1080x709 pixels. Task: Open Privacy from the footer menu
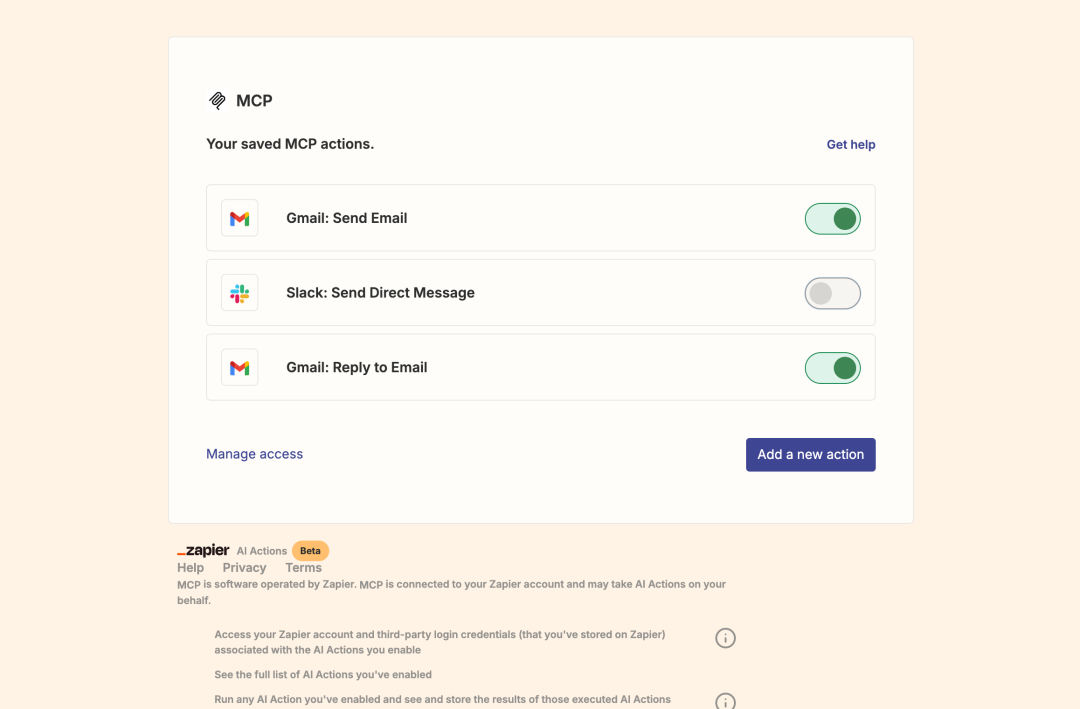click(x=244, y=567)
